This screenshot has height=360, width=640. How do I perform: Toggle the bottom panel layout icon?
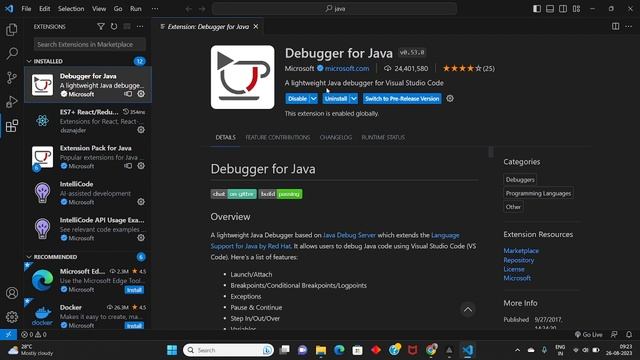[550, 9]
